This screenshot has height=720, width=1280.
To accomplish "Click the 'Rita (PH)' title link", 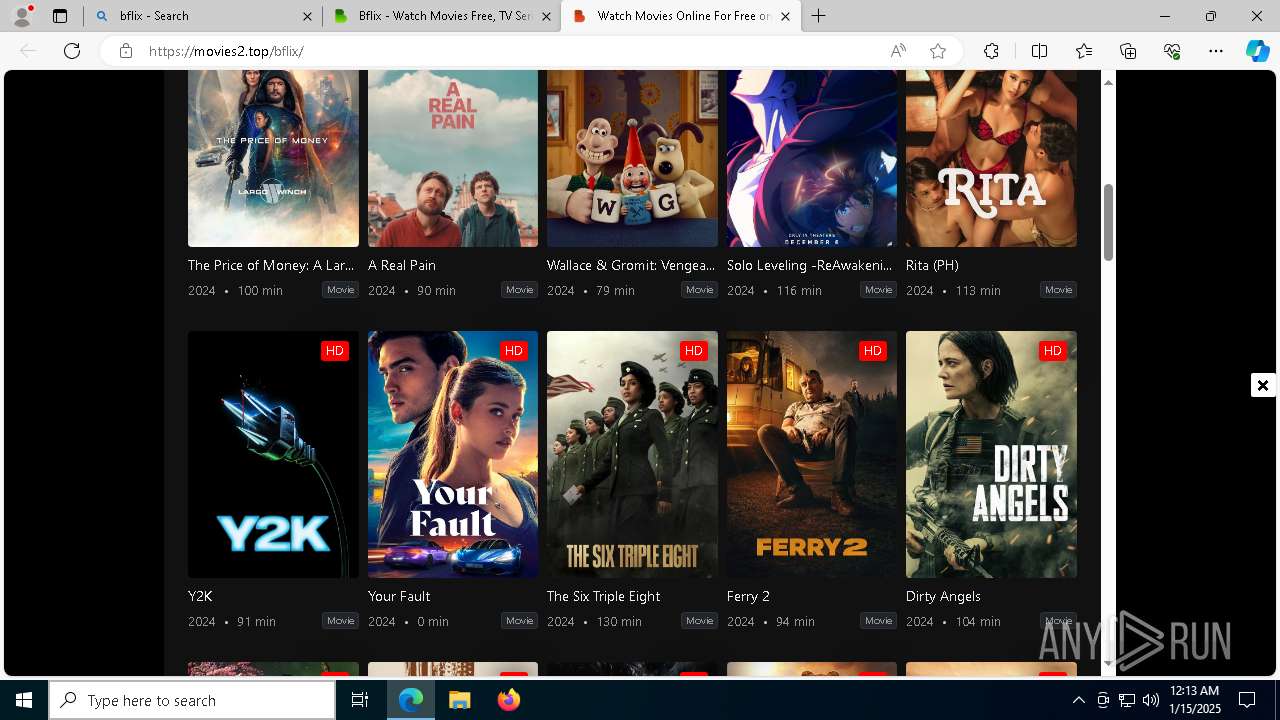I will [x=932, y=265].
